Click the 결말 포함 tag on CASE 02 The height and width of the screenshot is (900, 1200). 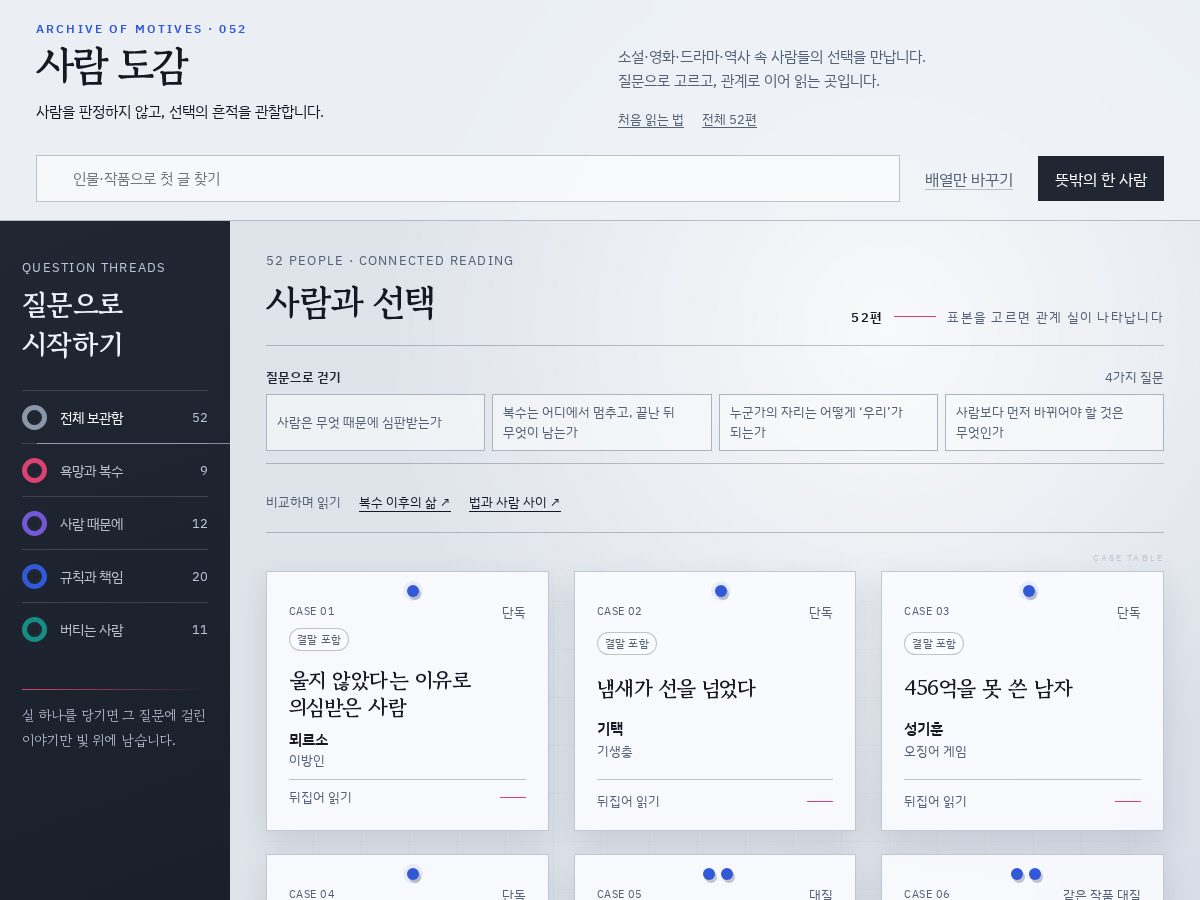(x=627, y=644)
